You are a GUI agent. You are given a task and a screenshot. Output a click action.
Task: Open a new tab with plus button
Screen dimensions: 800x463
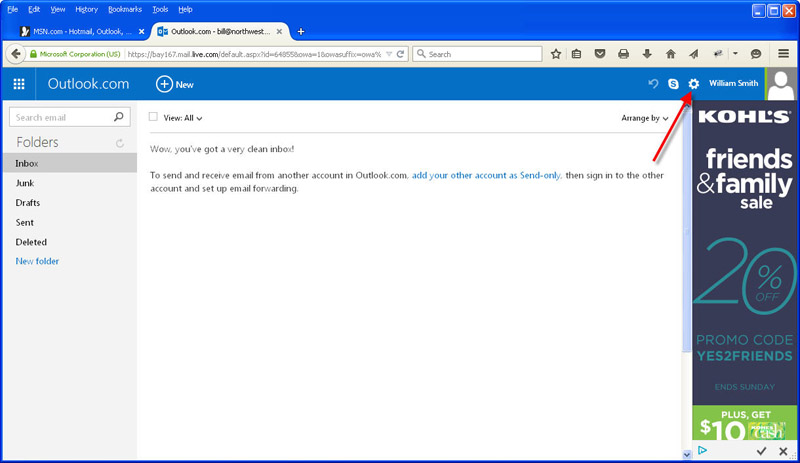click(x=301, y=32)
